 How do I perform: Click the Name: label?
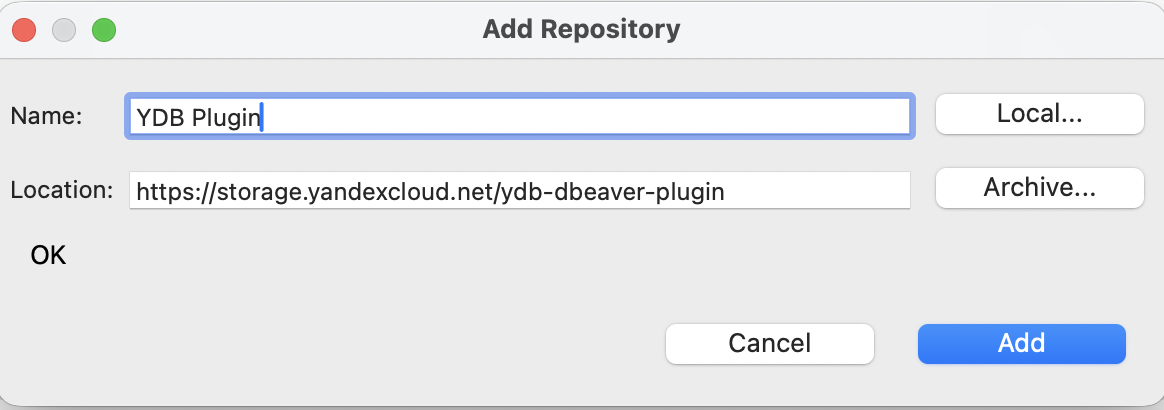[46, 116]
